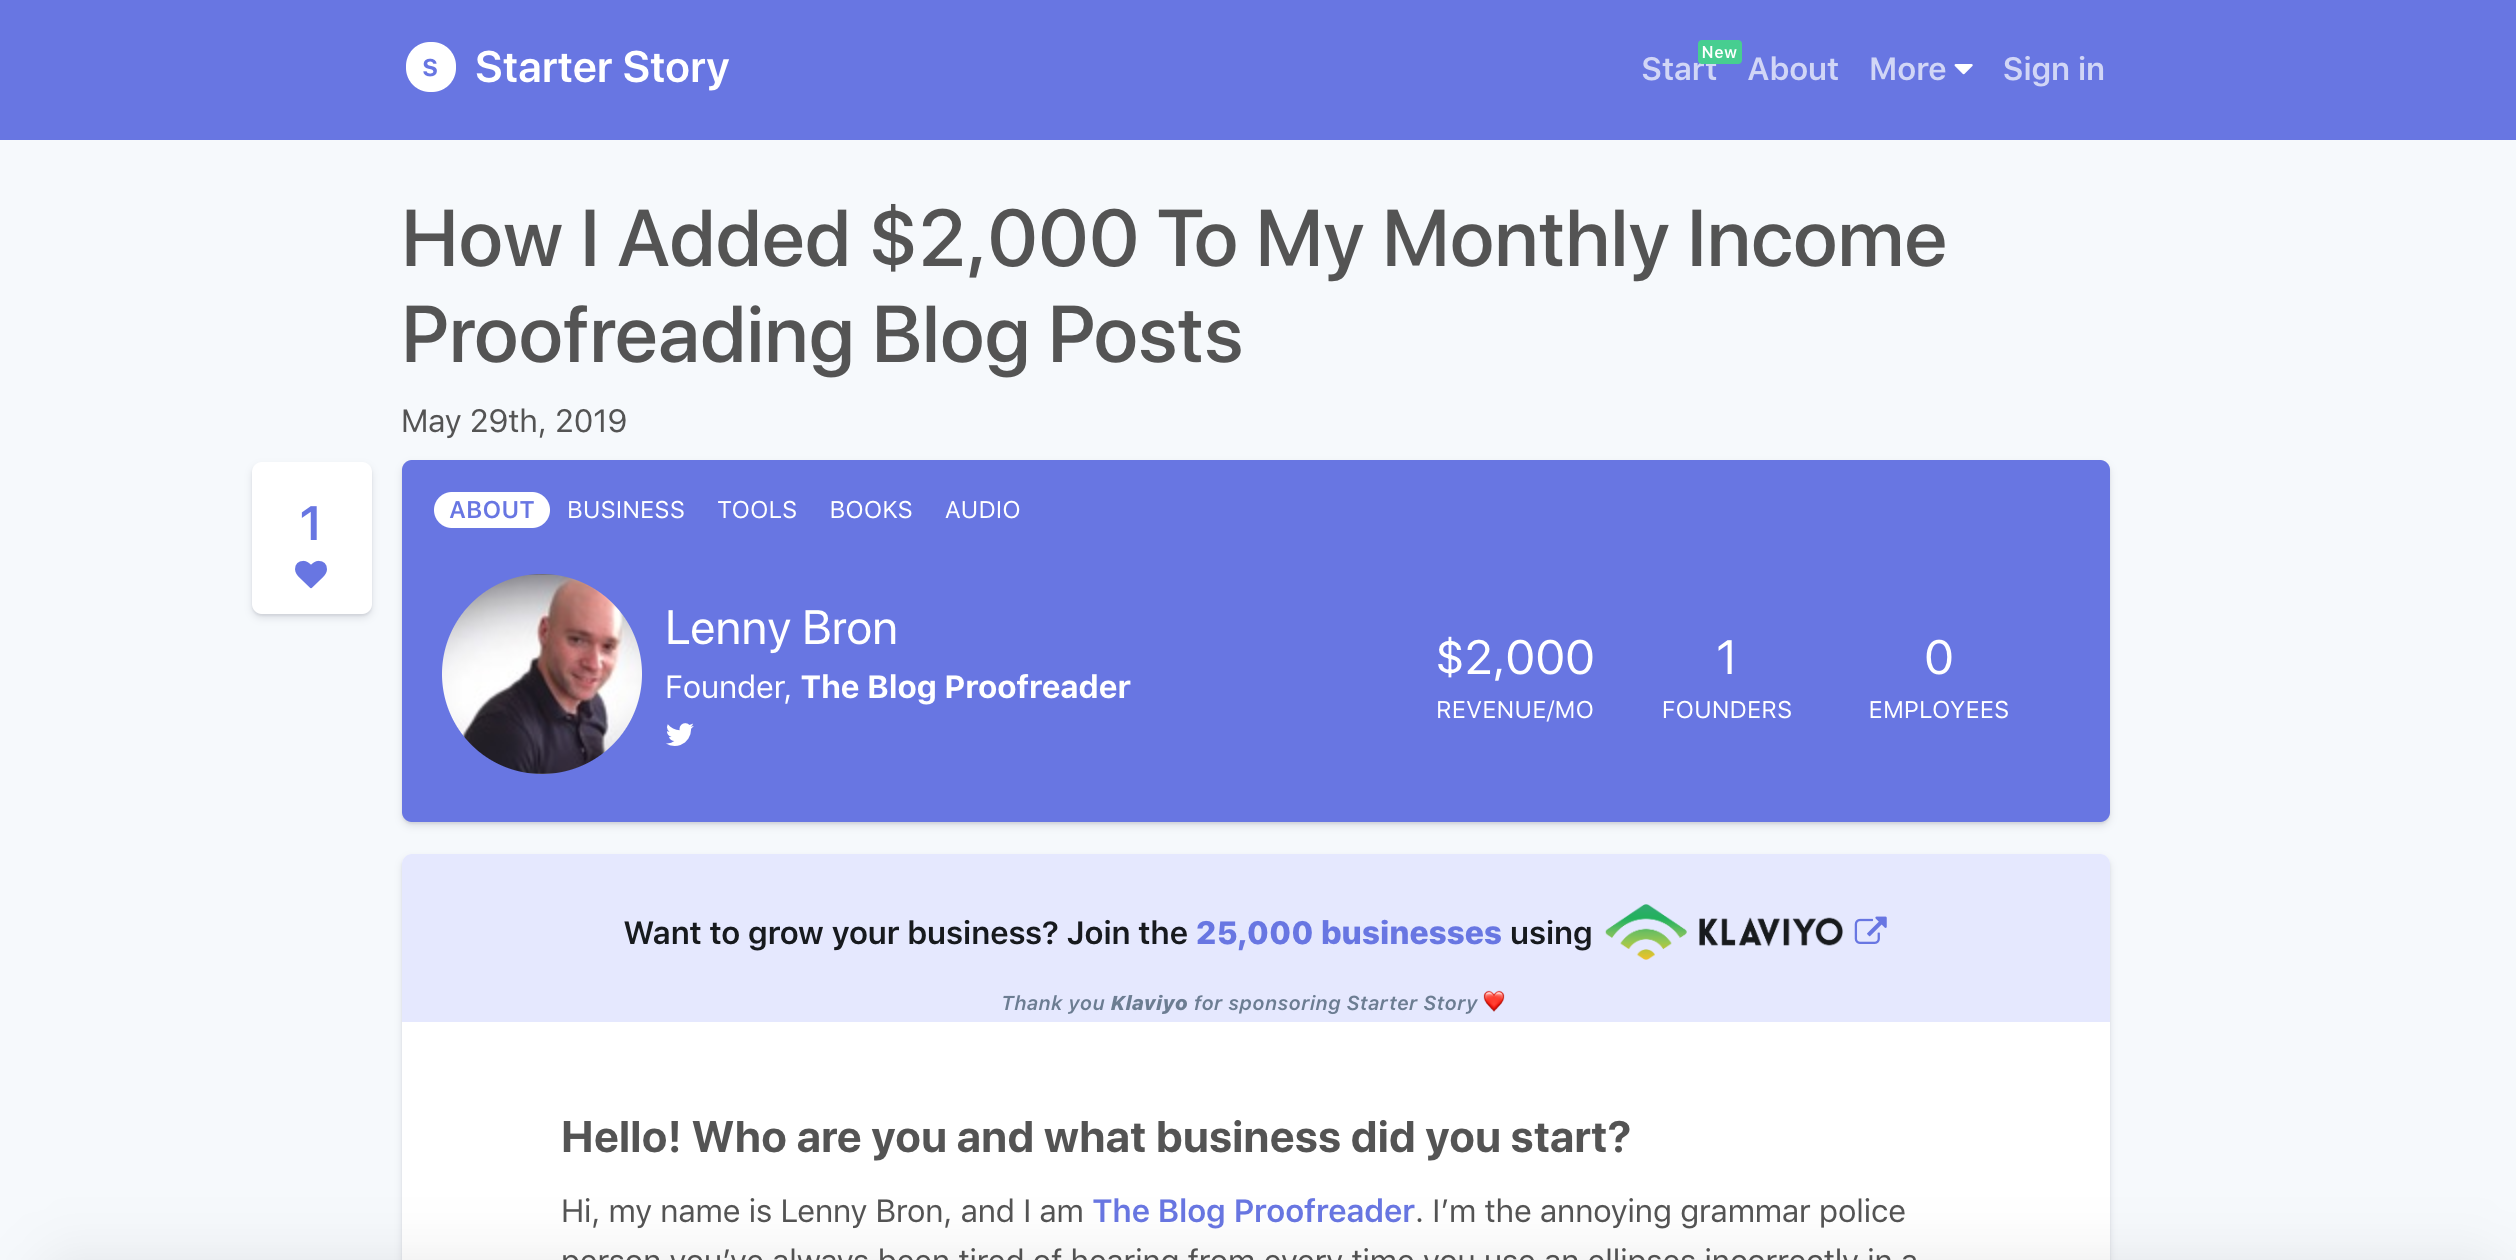This screenshot has width=2516, height=1260.
Task: Open the TOOLS tab
Action: tap(756, 509)
